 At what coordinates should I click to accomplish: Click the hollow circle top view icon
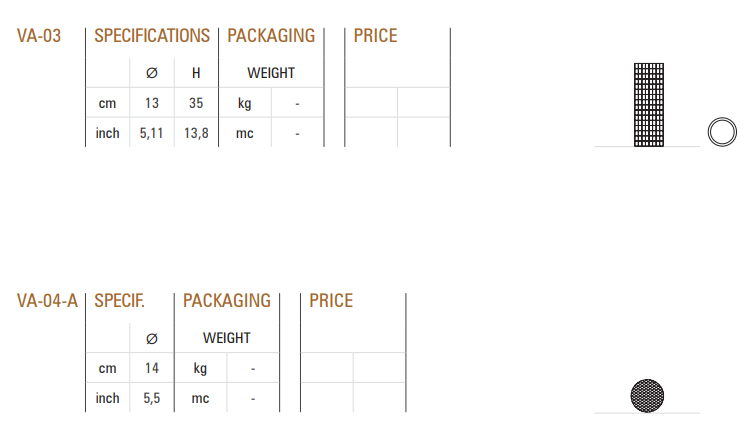coord(722,132)
